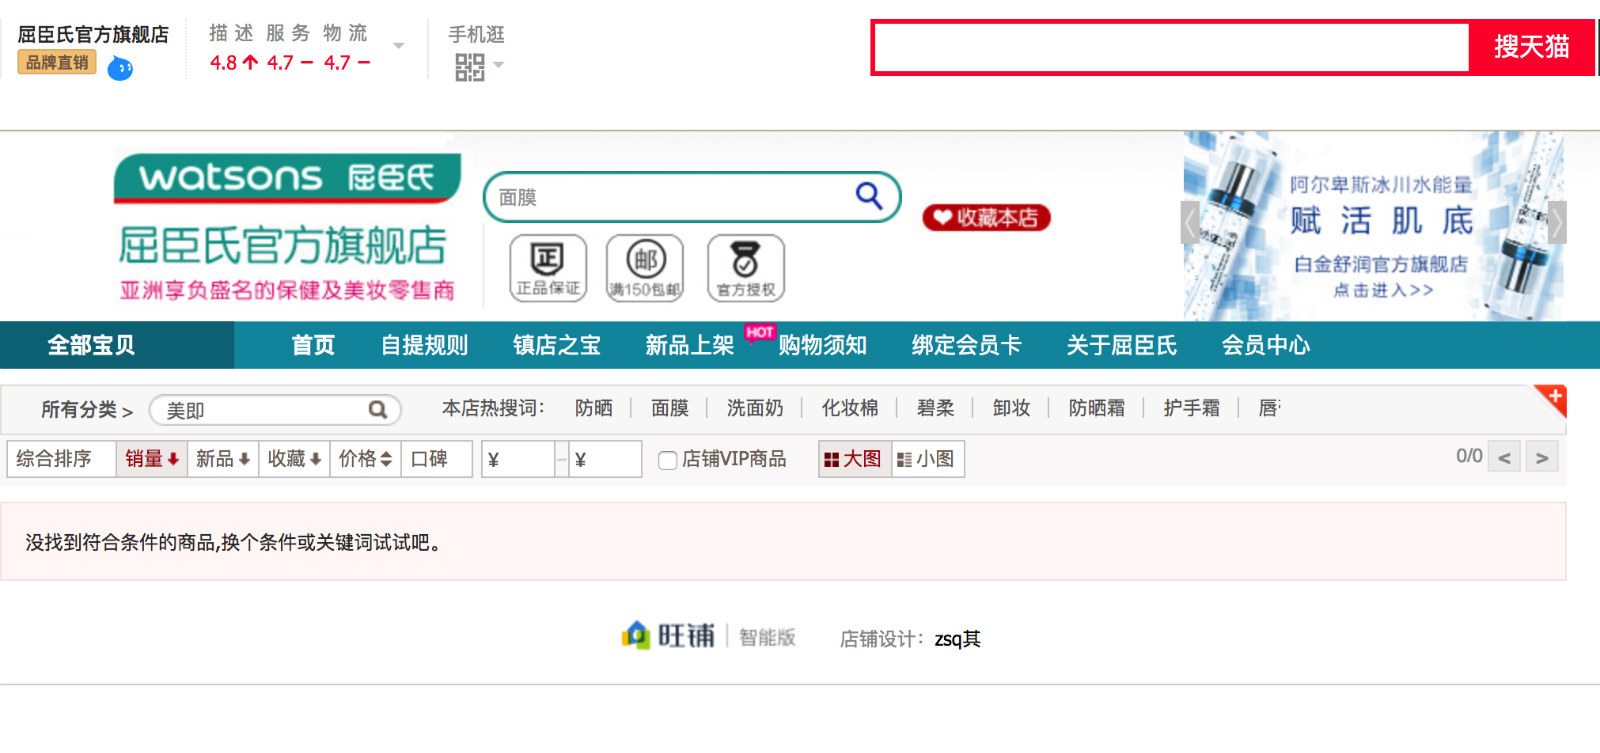Click the 官方授权 badge icon
Image resolution: width=1600 pixels, height=753 pixels.
click(x=746, y=268)
